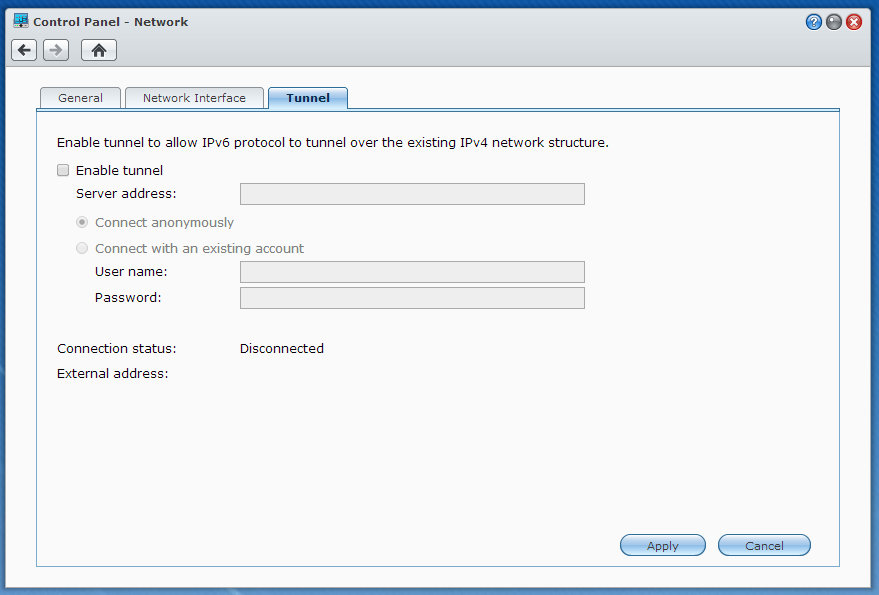Focus the Server address field
Screen dimensions: 879x595
[412, 194]
